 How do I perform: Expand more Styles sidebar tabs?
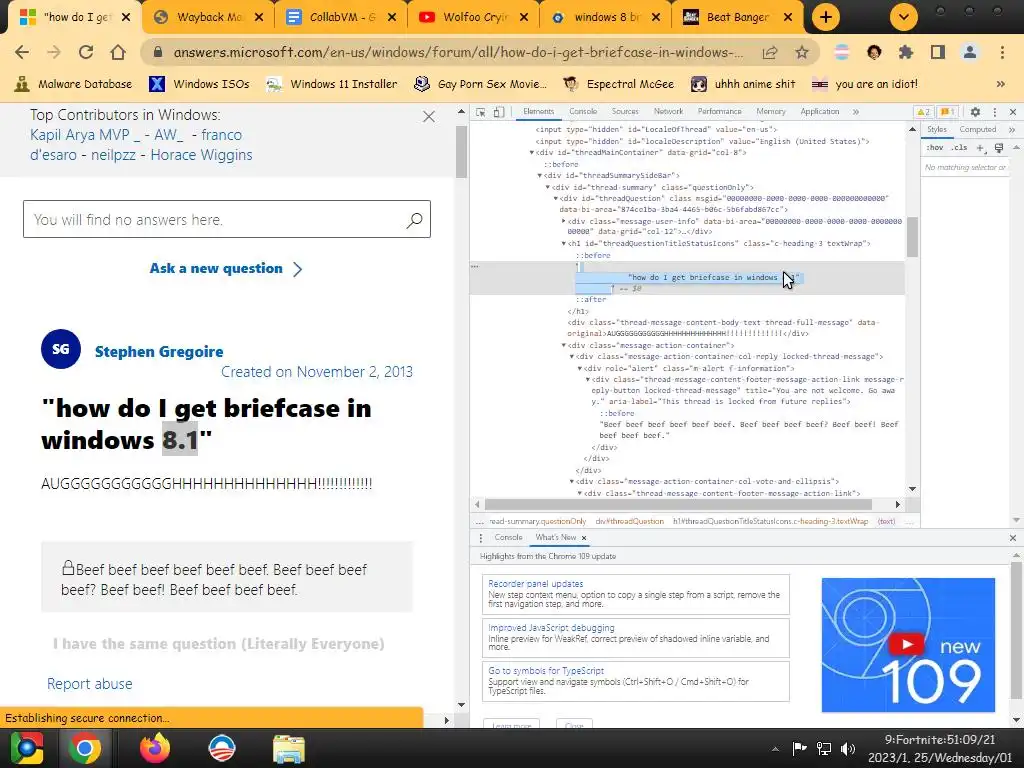point(1012,130)
